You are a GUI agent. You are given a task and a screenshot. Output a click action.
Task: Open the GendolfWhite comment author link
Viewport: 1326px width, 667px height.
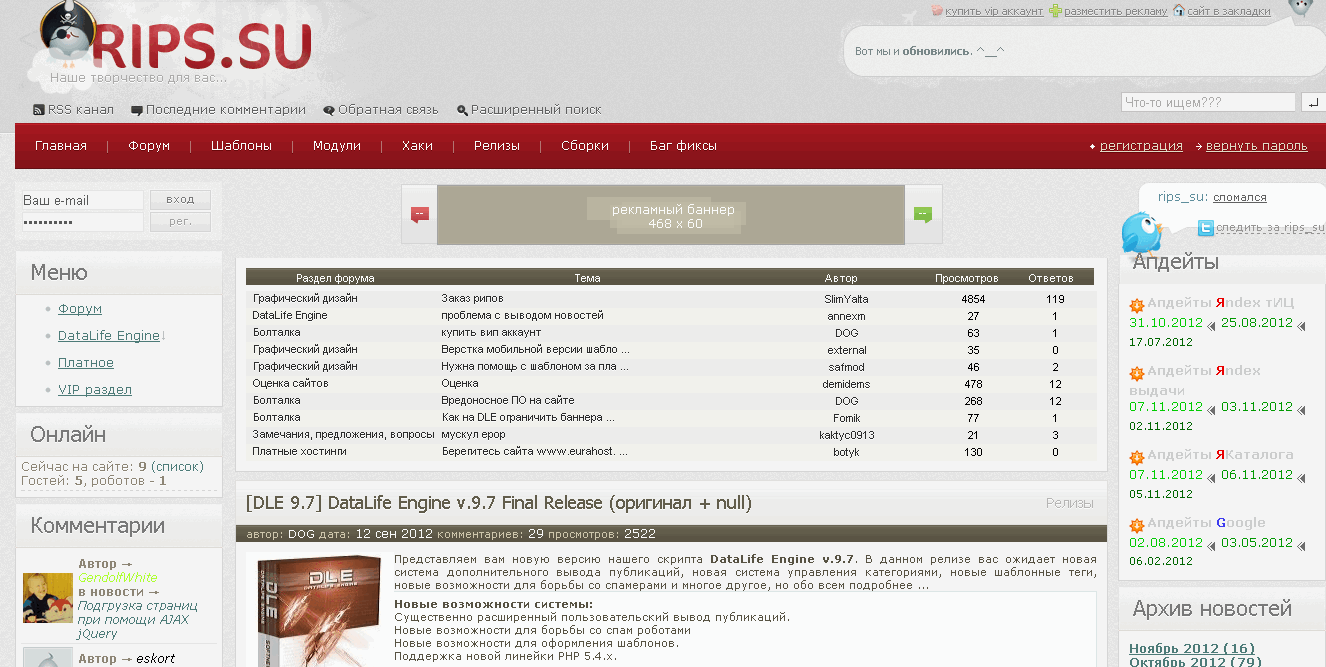118,578
